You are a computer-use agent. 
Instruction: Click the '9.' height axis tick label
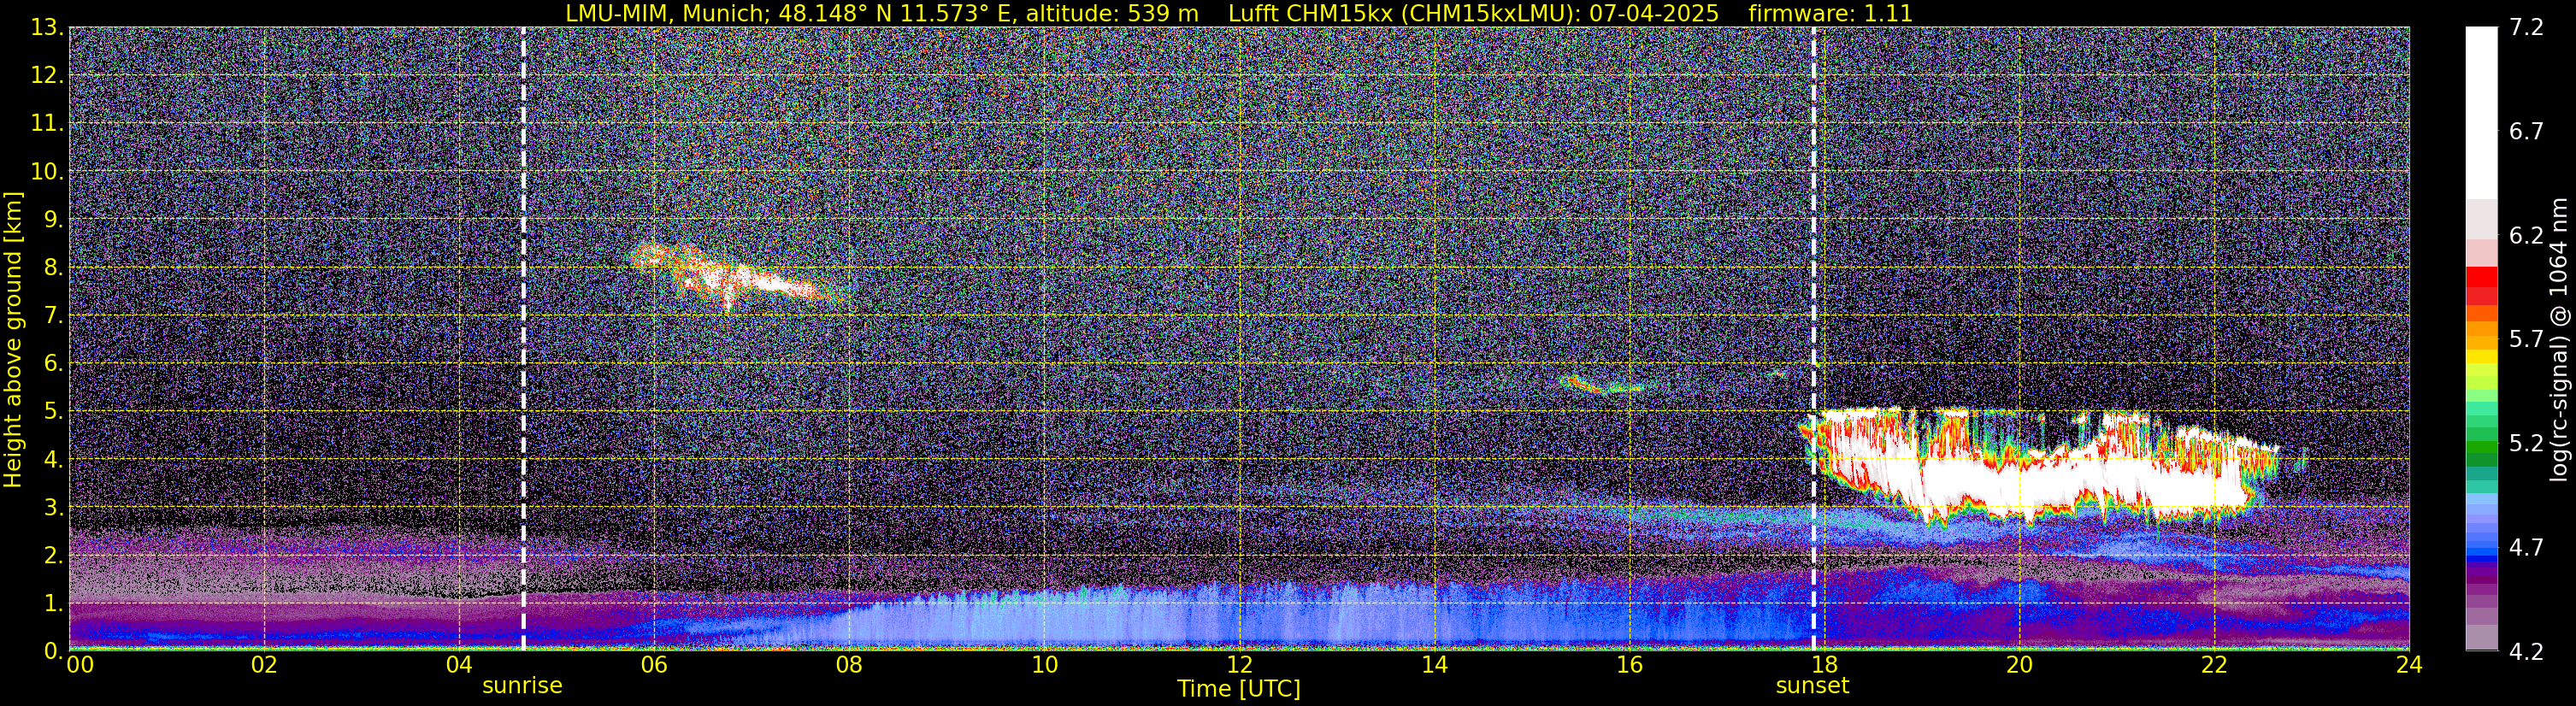52,219
